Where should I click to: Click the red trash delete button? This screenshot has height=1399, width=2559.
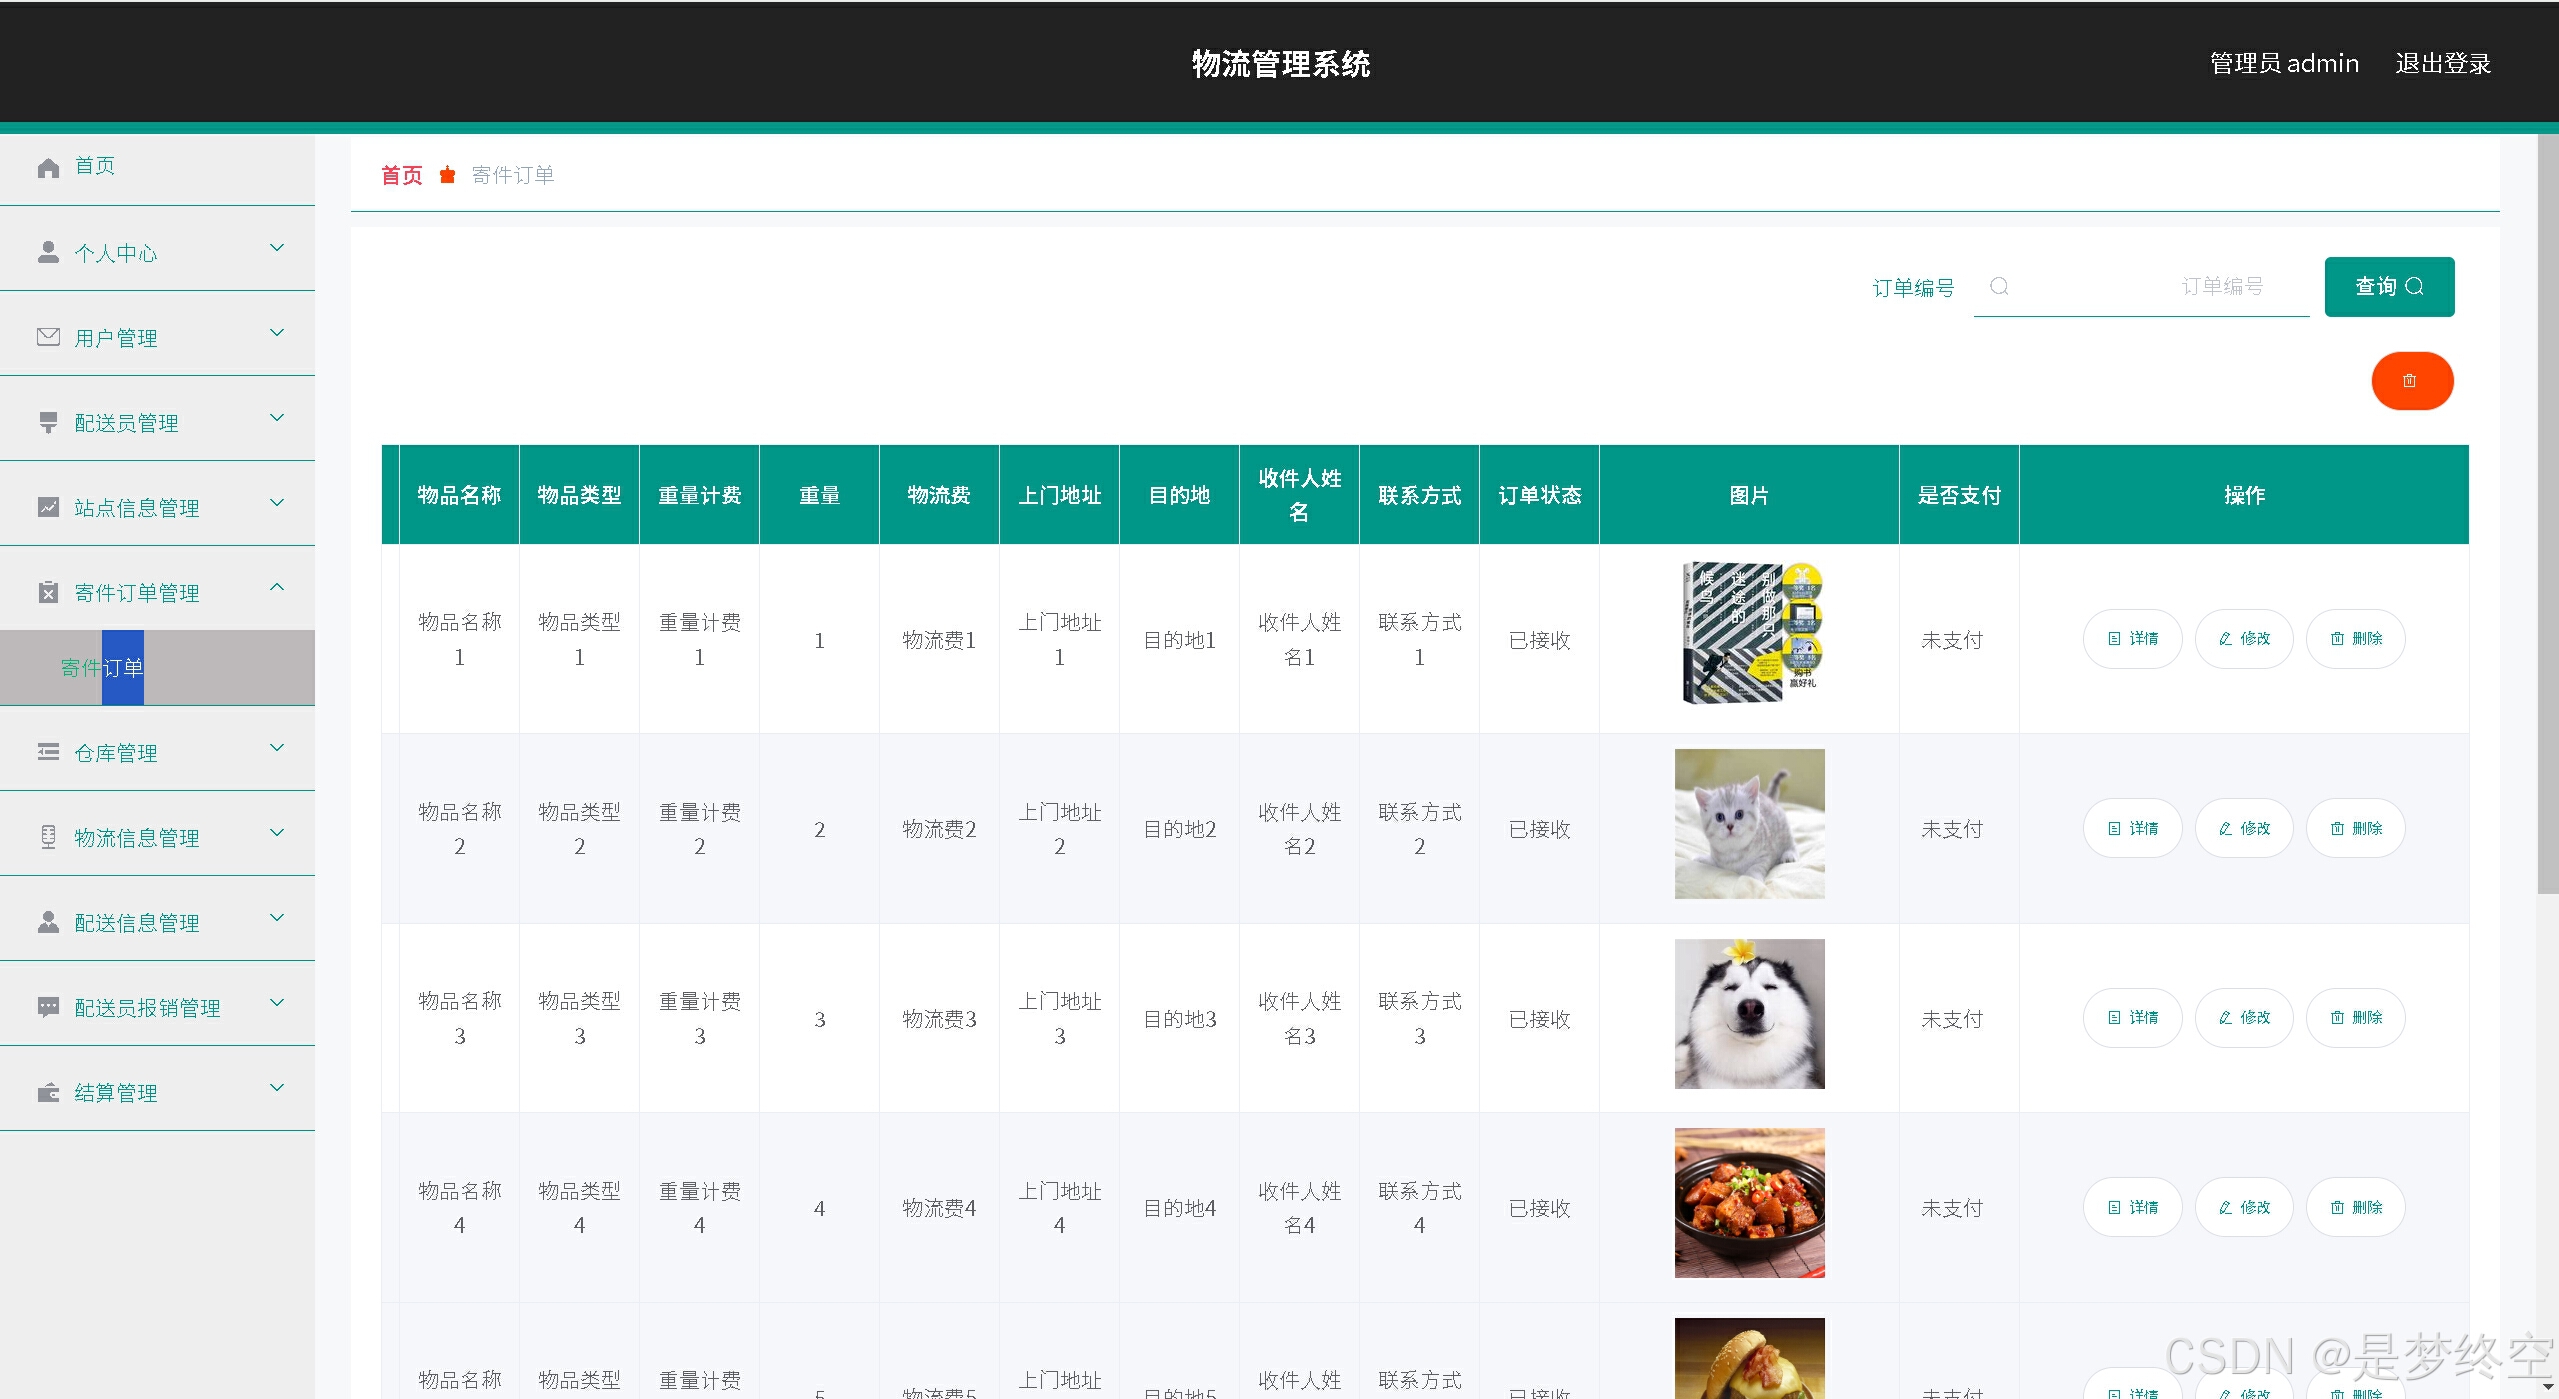pos(2411,381)
